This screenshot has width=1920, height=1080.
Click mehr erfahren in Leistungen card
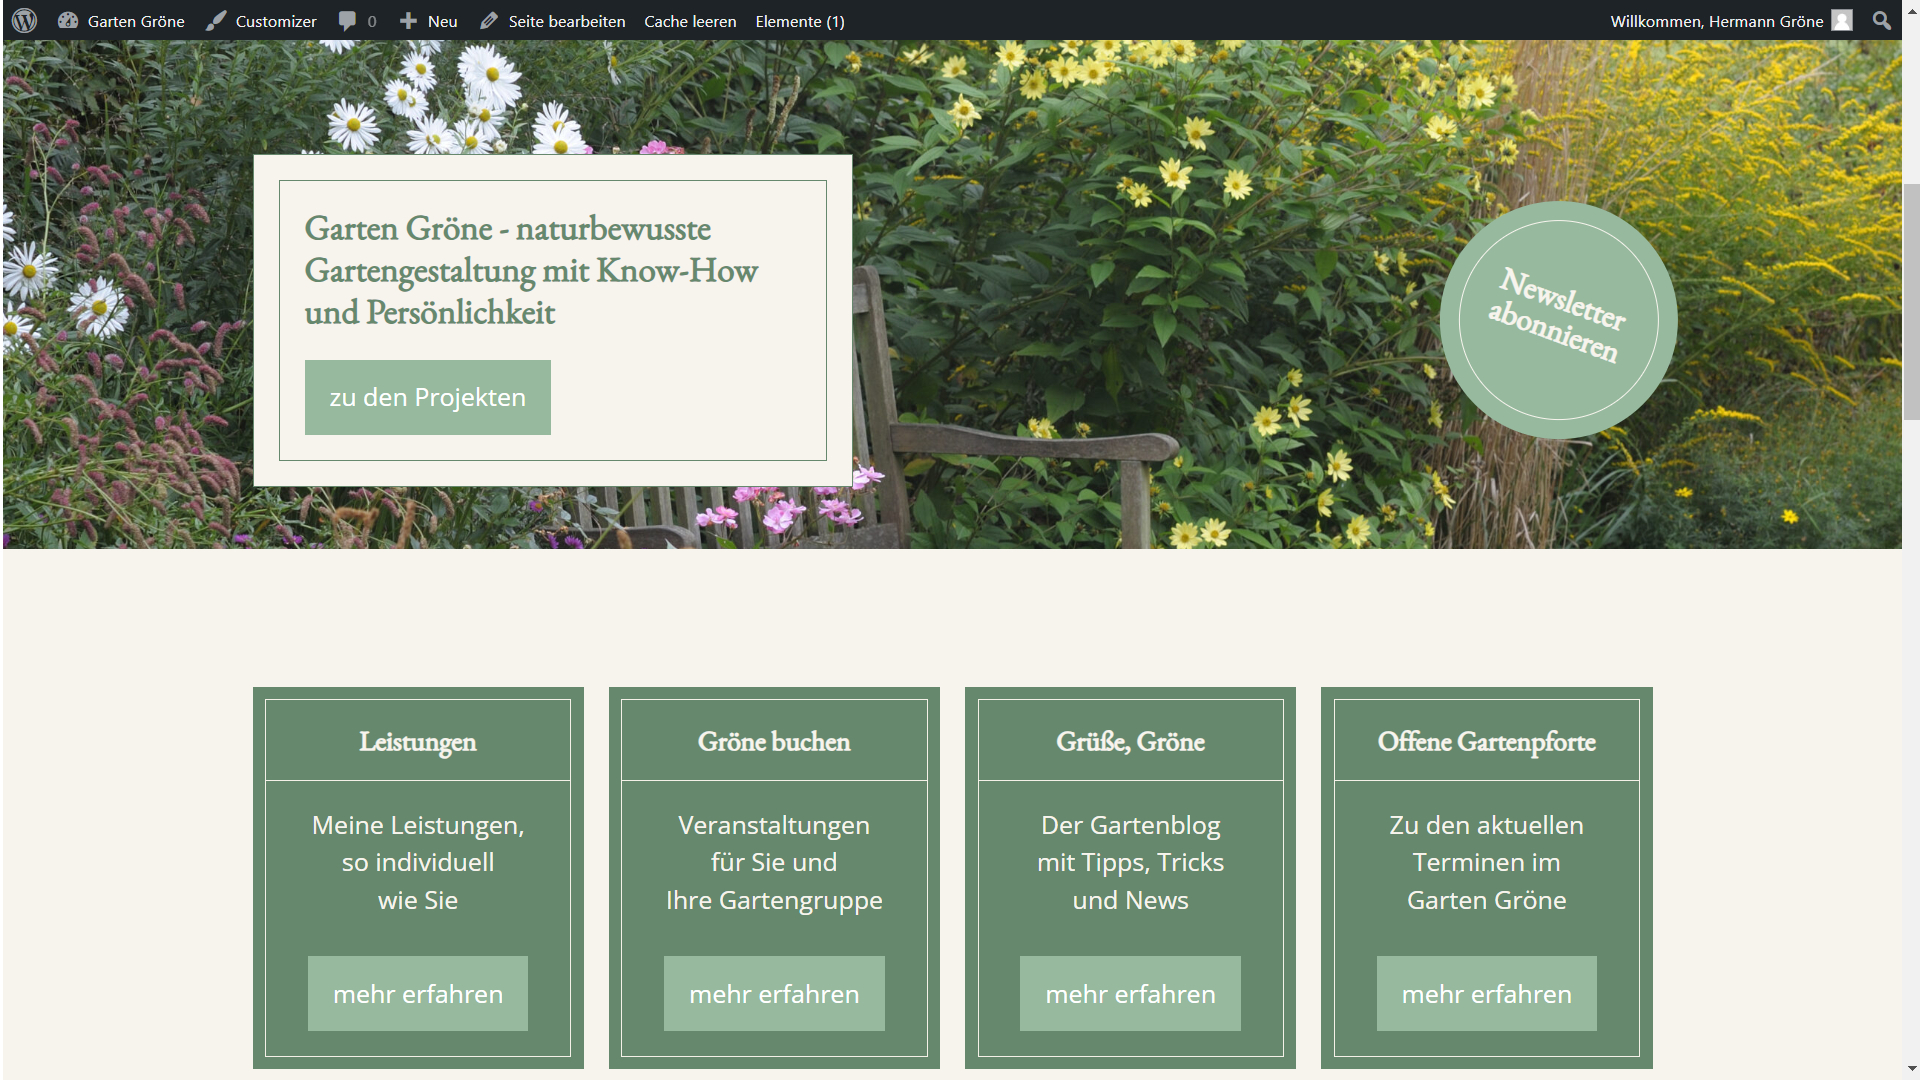418,994
